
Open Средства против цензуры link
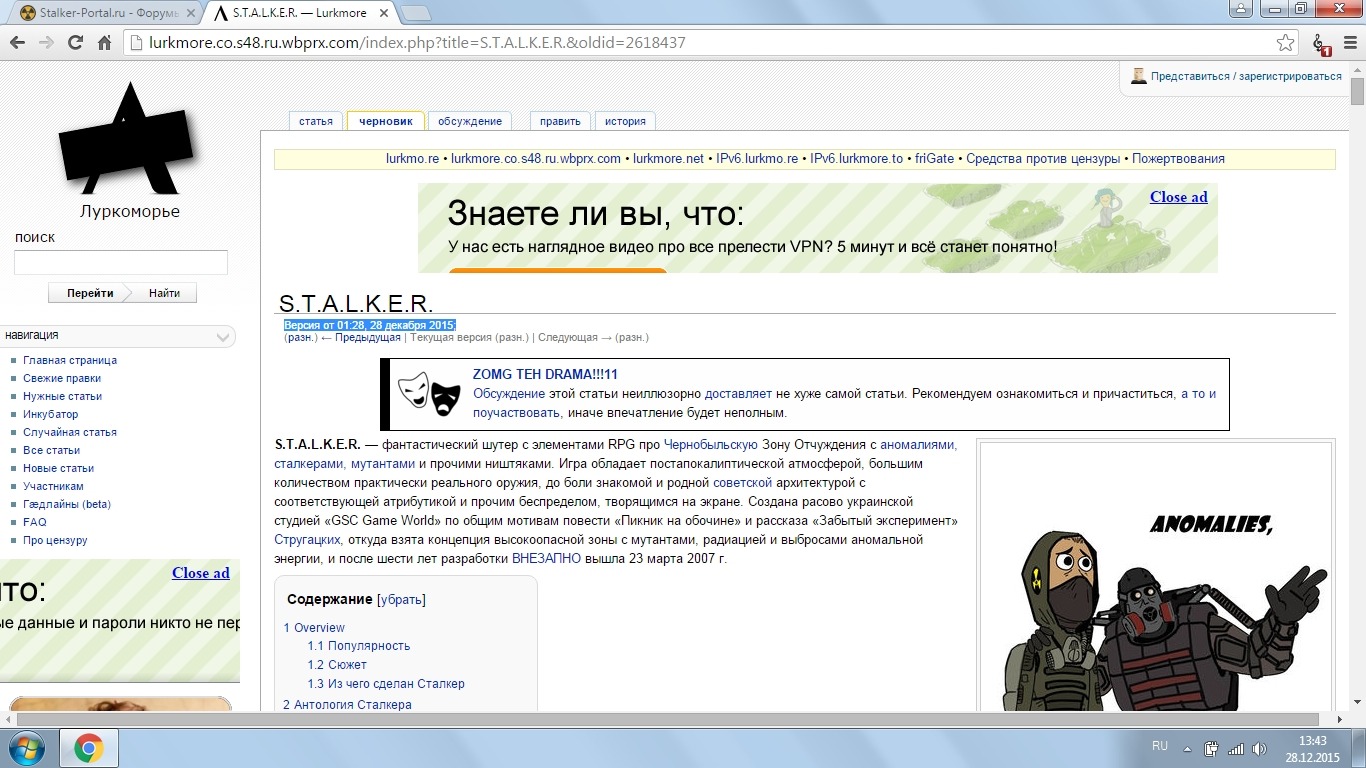pos(1043,159)
